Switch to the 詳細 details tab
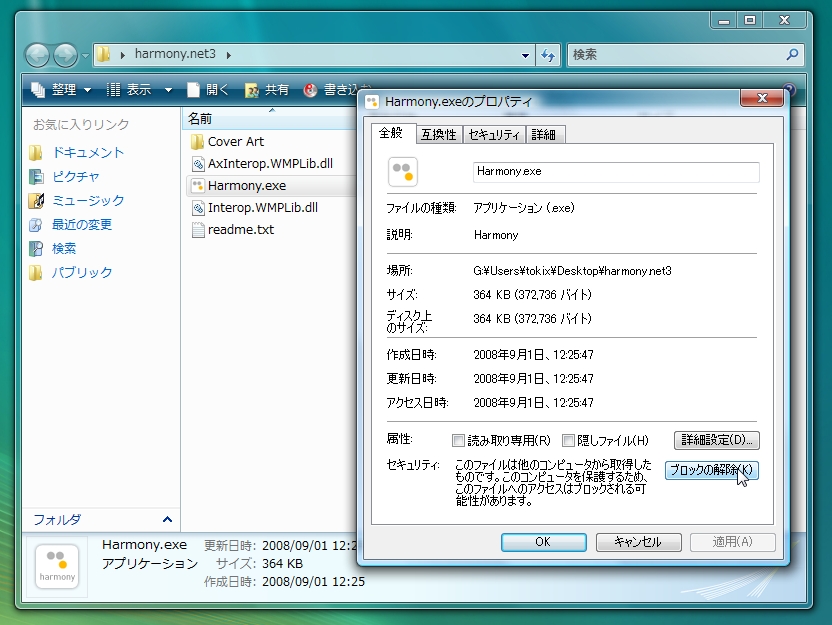Viewport: 832px width, 625px height. pos(544,135)
